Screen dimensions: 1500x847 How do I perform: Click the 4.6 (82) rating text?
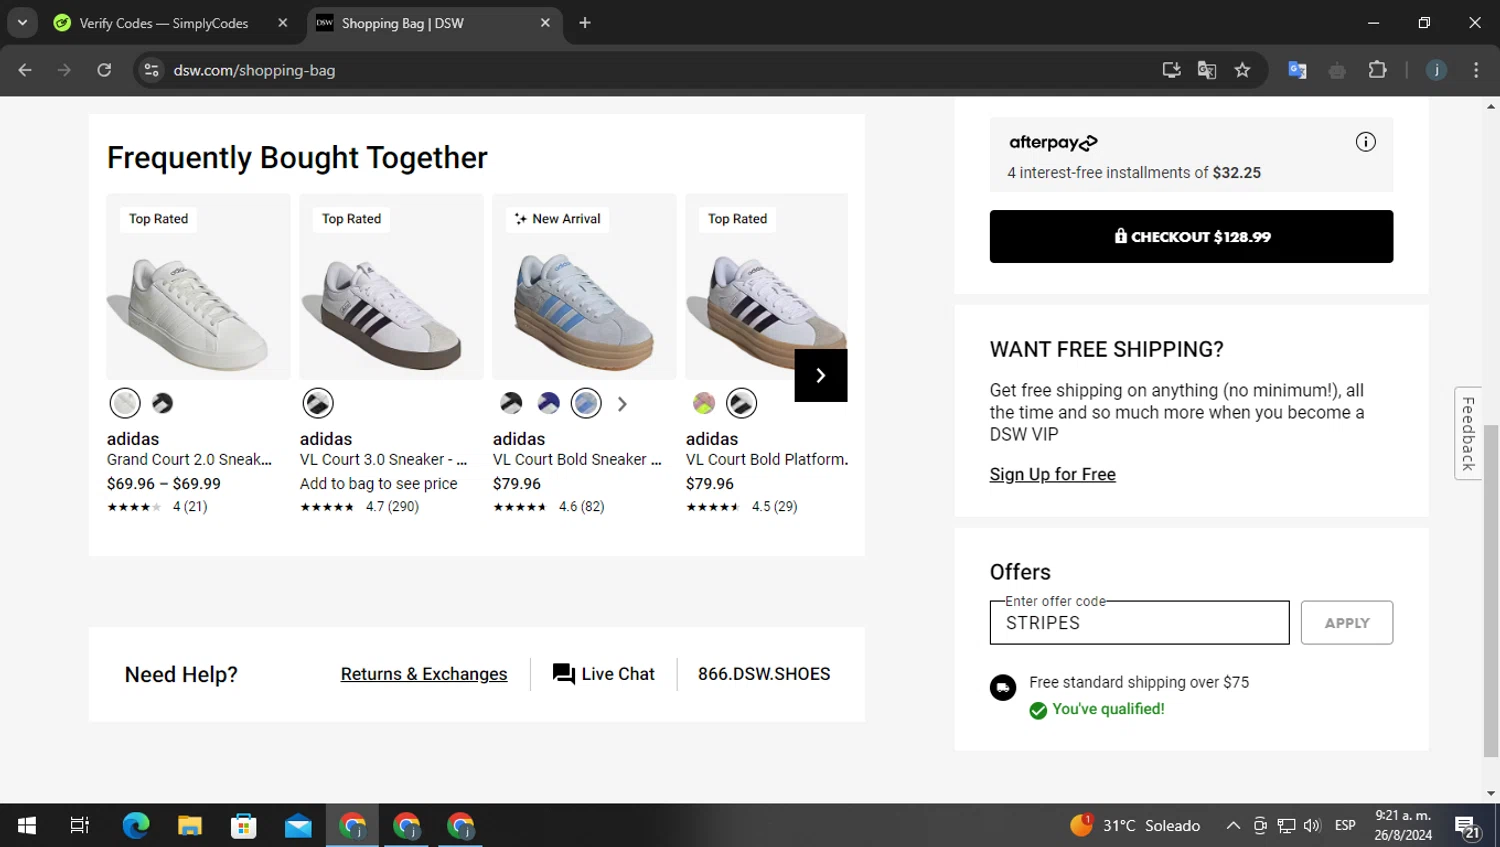[581, 507]
